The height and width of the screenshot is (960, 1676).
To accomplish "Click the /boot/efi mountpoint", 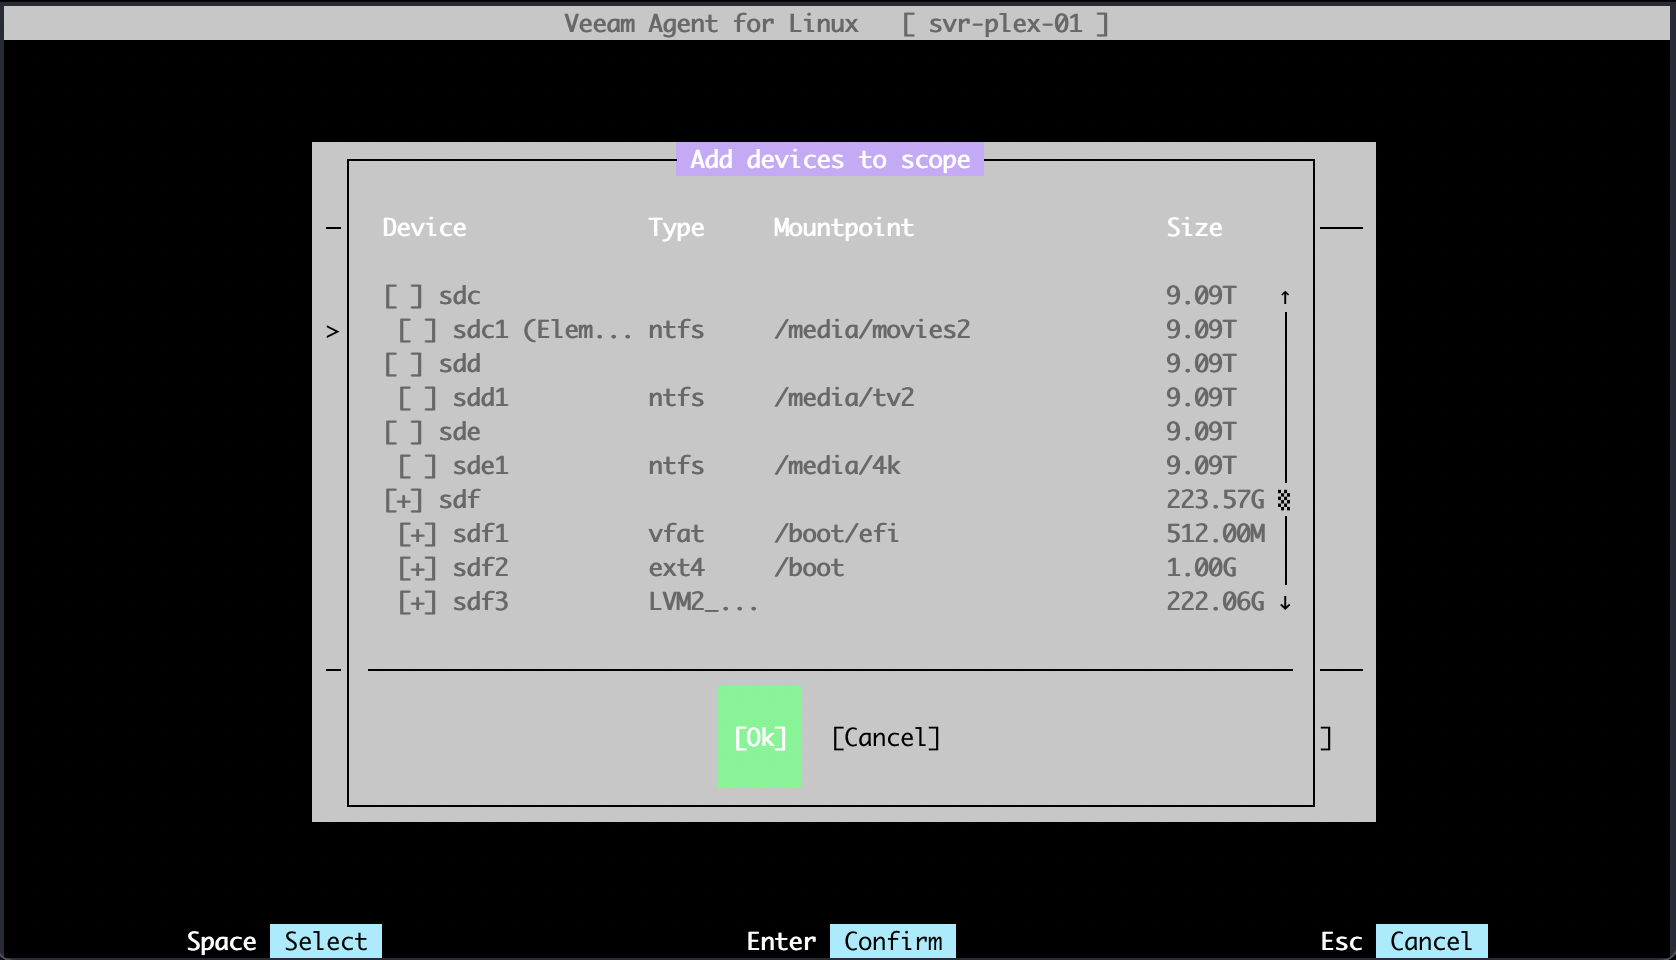I will click(x=836, y=534).
